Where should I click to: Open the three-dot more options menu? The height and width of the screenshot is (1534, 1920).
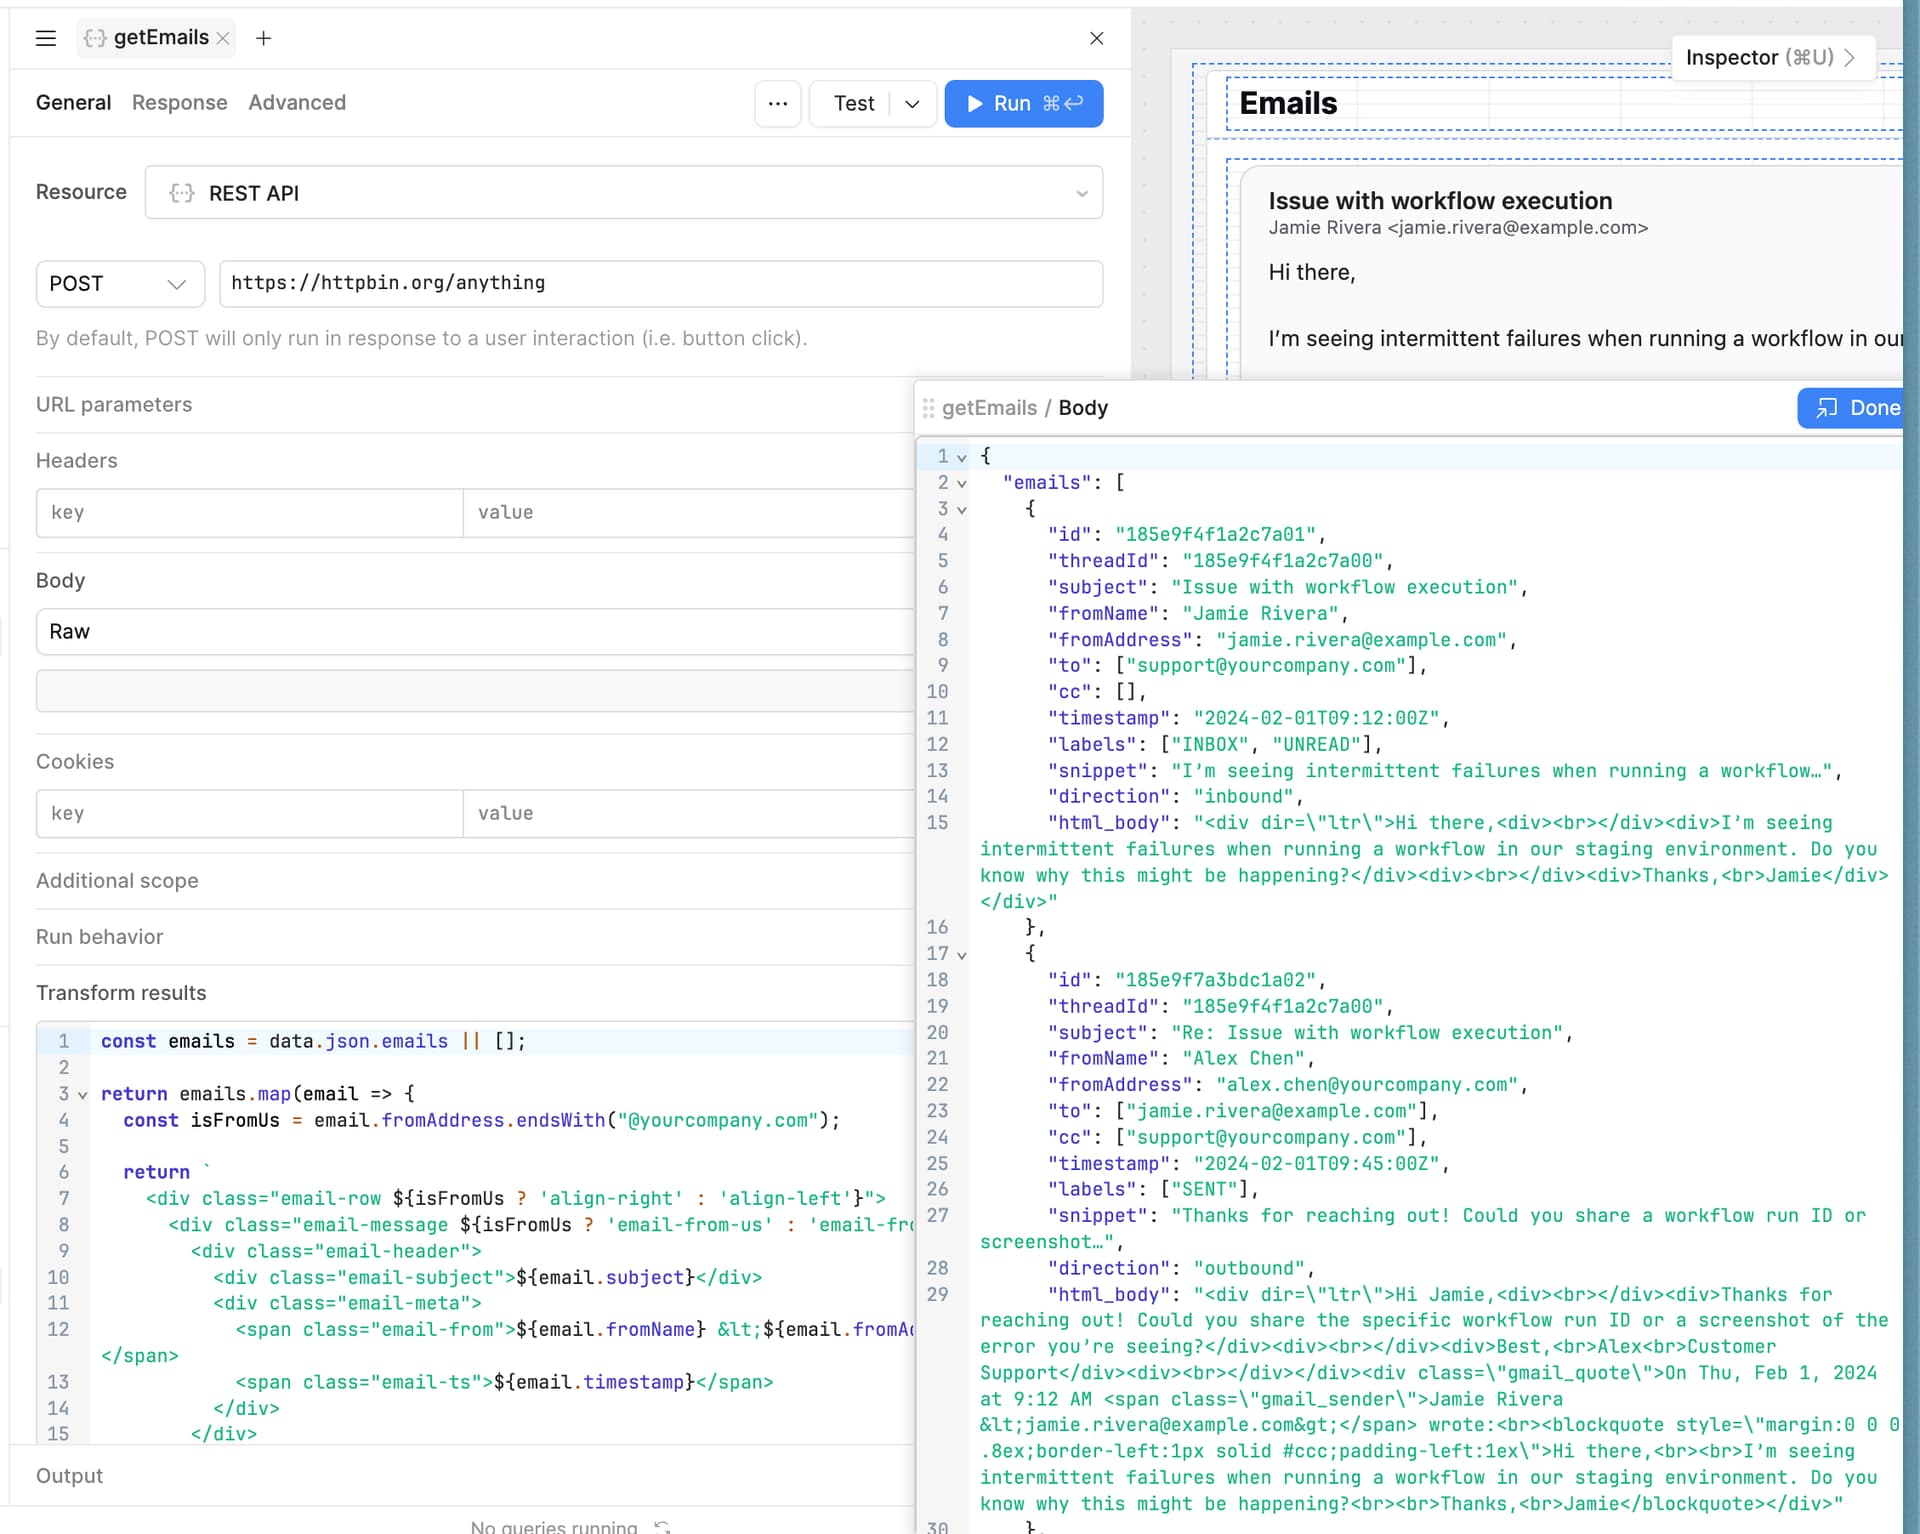coord(777,103)
